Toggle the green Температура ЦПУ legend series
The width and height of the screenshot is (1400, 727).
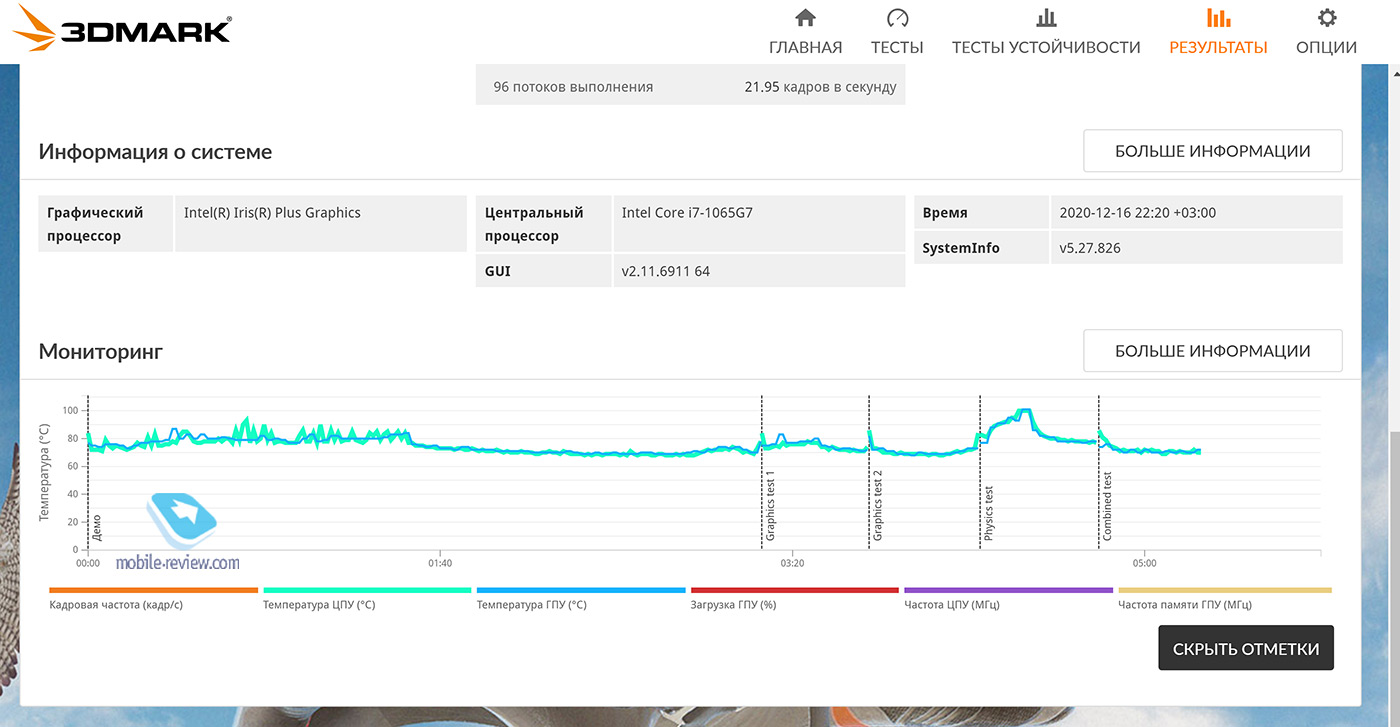click(367, 598)
